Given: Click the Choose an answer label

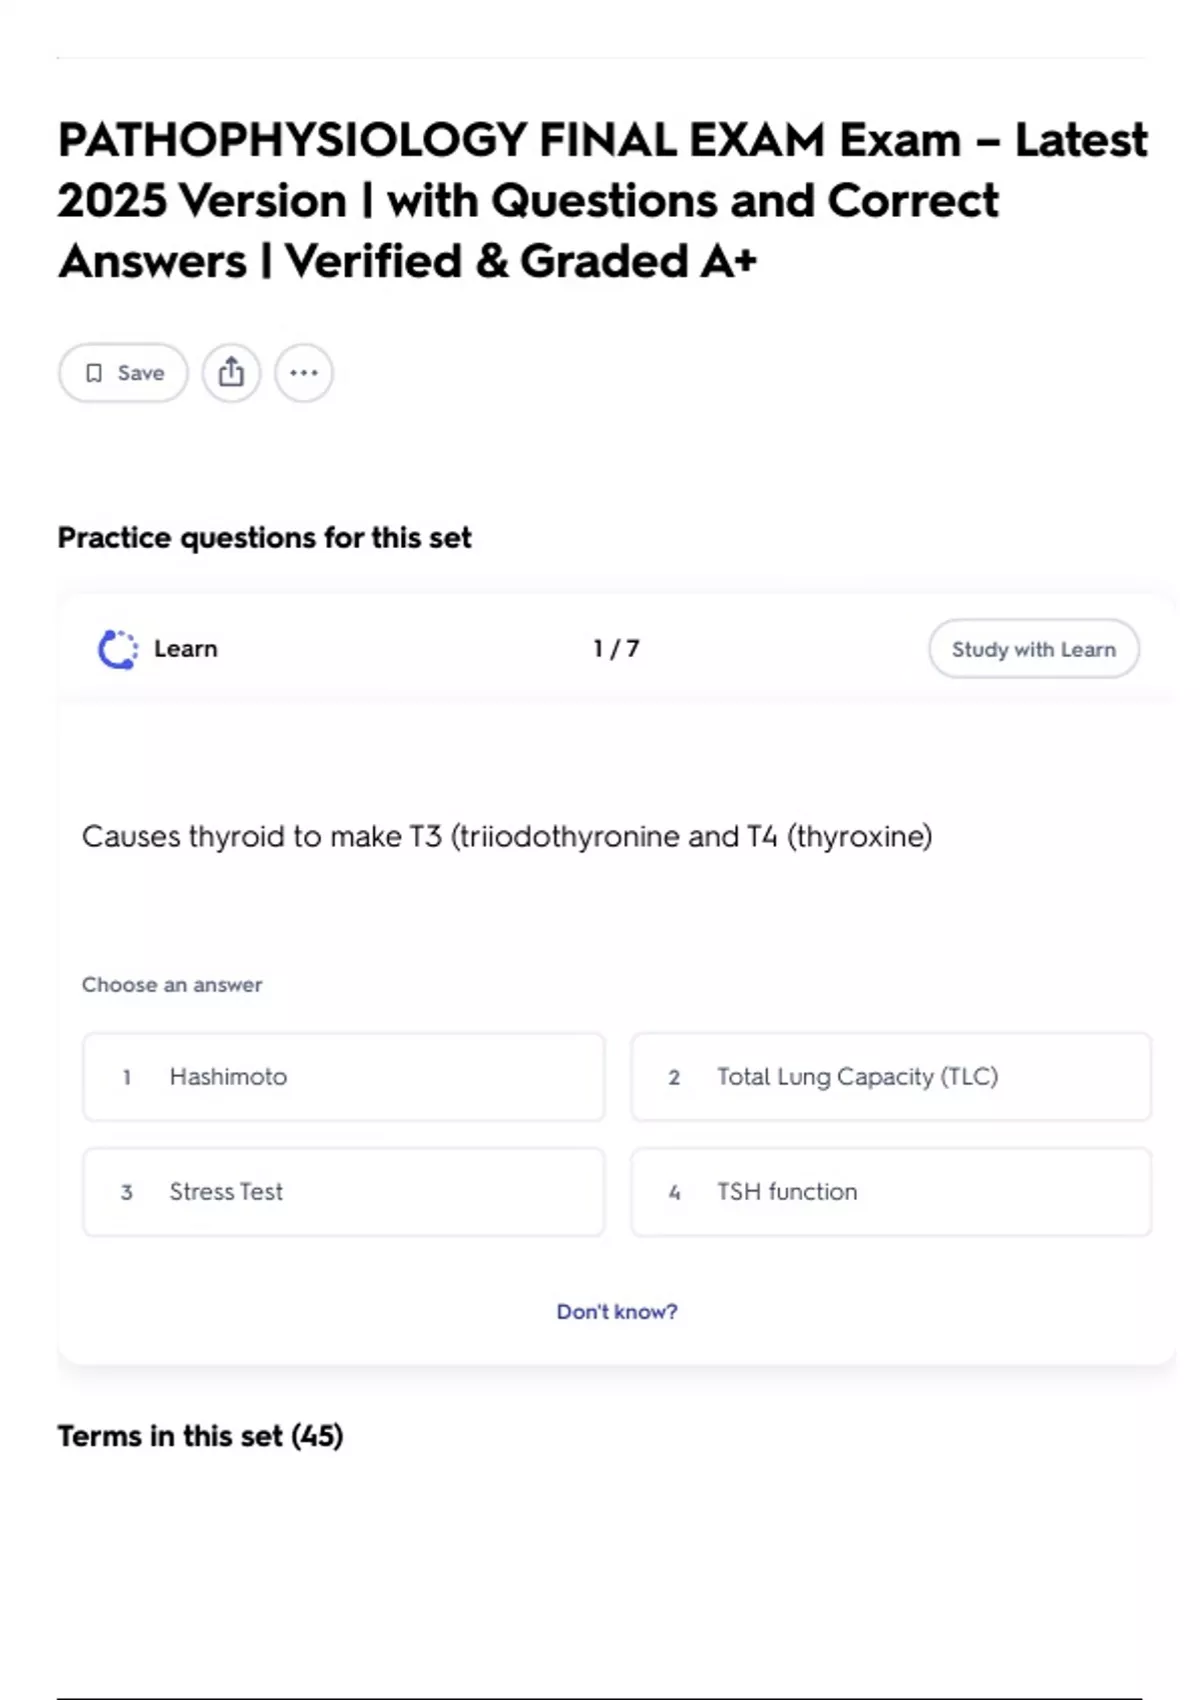Looking at the screenshot, I should click(x=172, y=985).
